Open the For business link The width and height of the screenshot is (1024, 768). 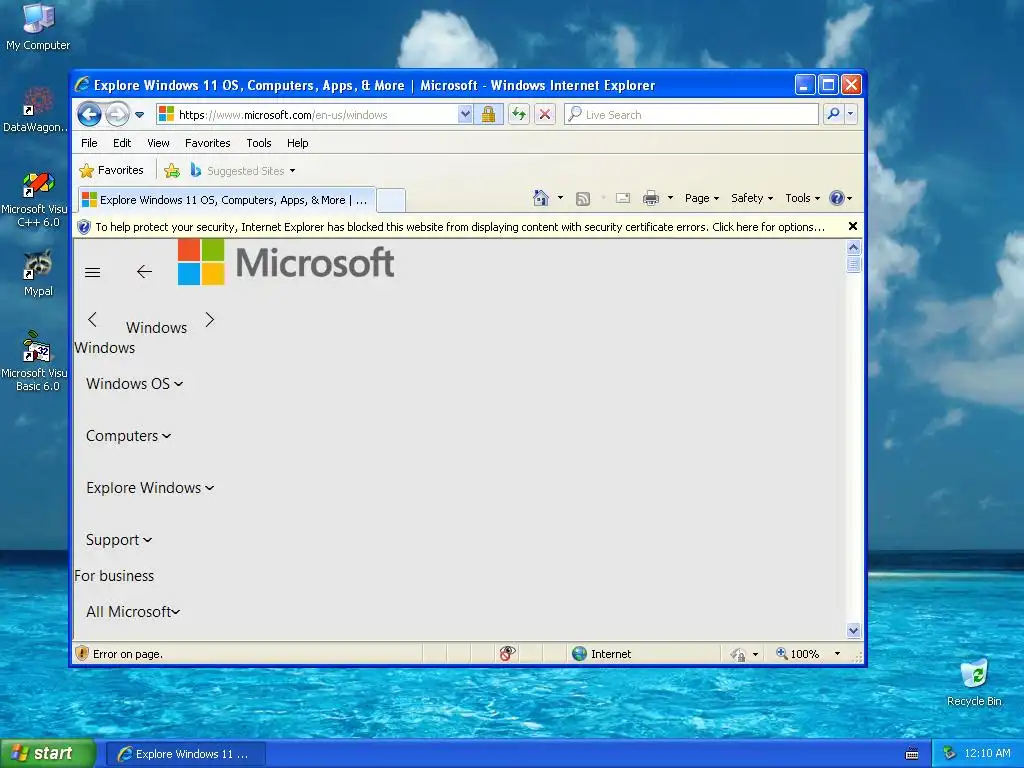pos(114,576)
